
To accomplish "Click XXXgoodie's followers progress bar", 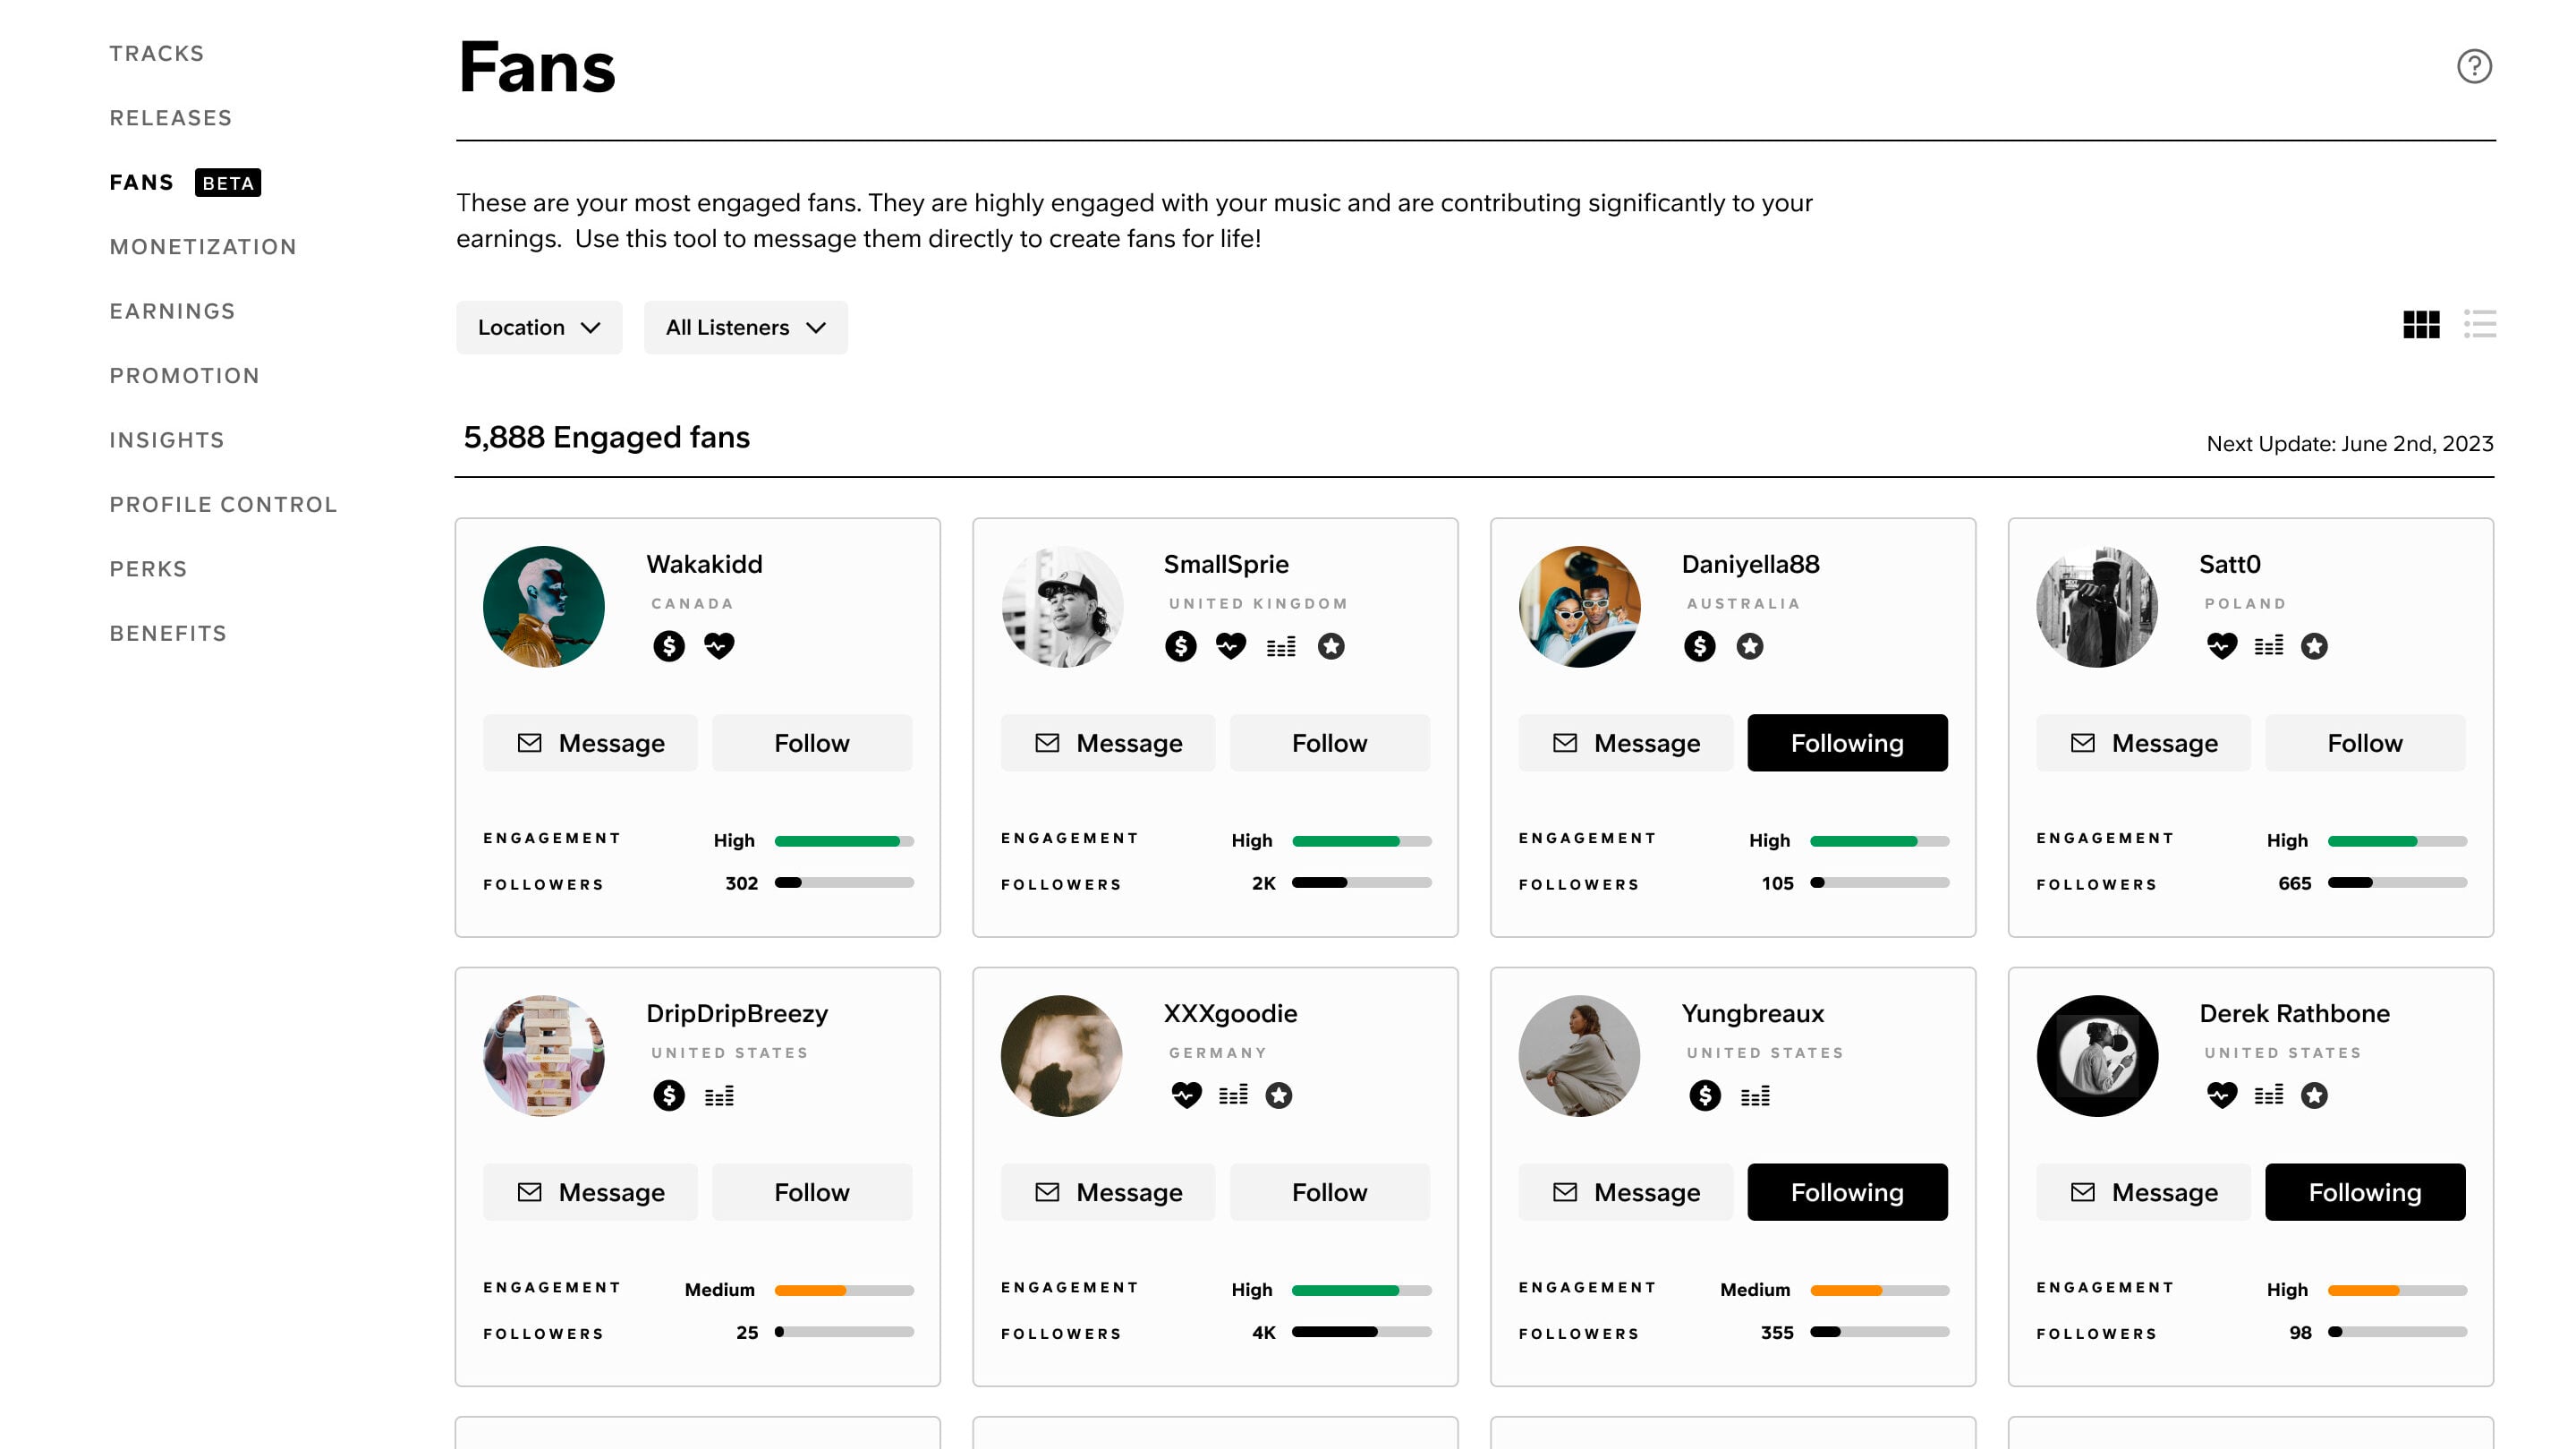I will coord(1361,1332).
